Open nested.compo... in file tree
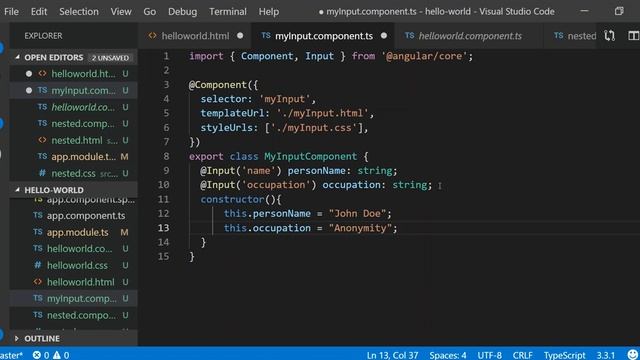The image size is (640, 360). [x=73, y=315]
